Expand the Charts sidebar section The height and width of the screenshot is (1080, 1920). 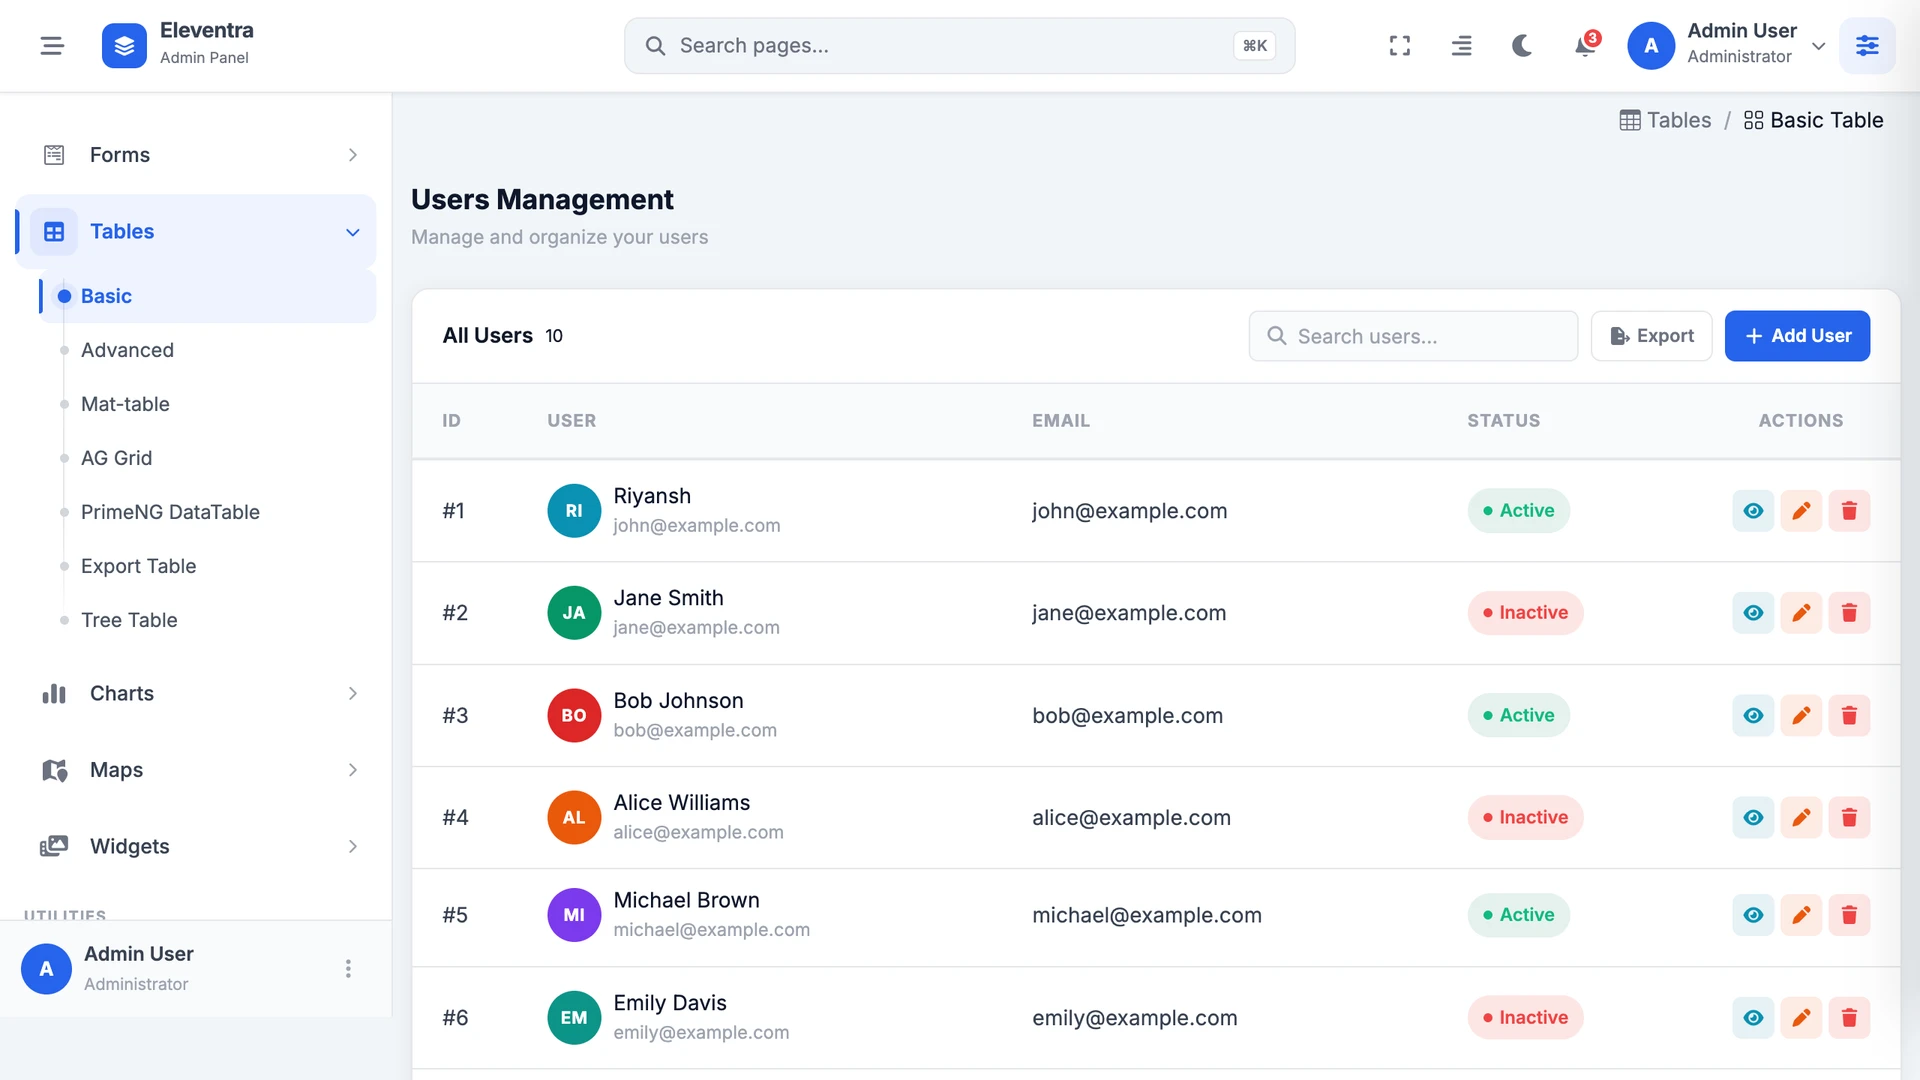tap(196, 694)
